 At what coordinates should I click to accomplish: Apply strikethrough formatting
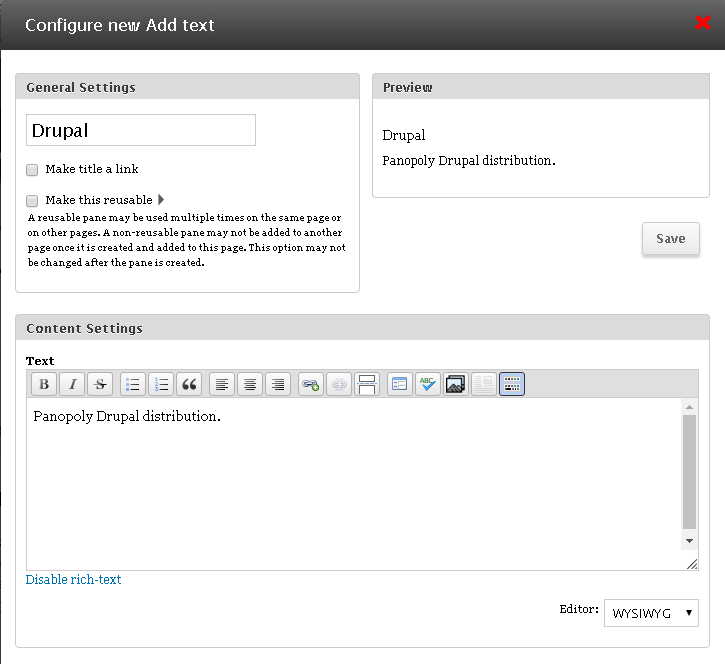[x=100, y=384]
